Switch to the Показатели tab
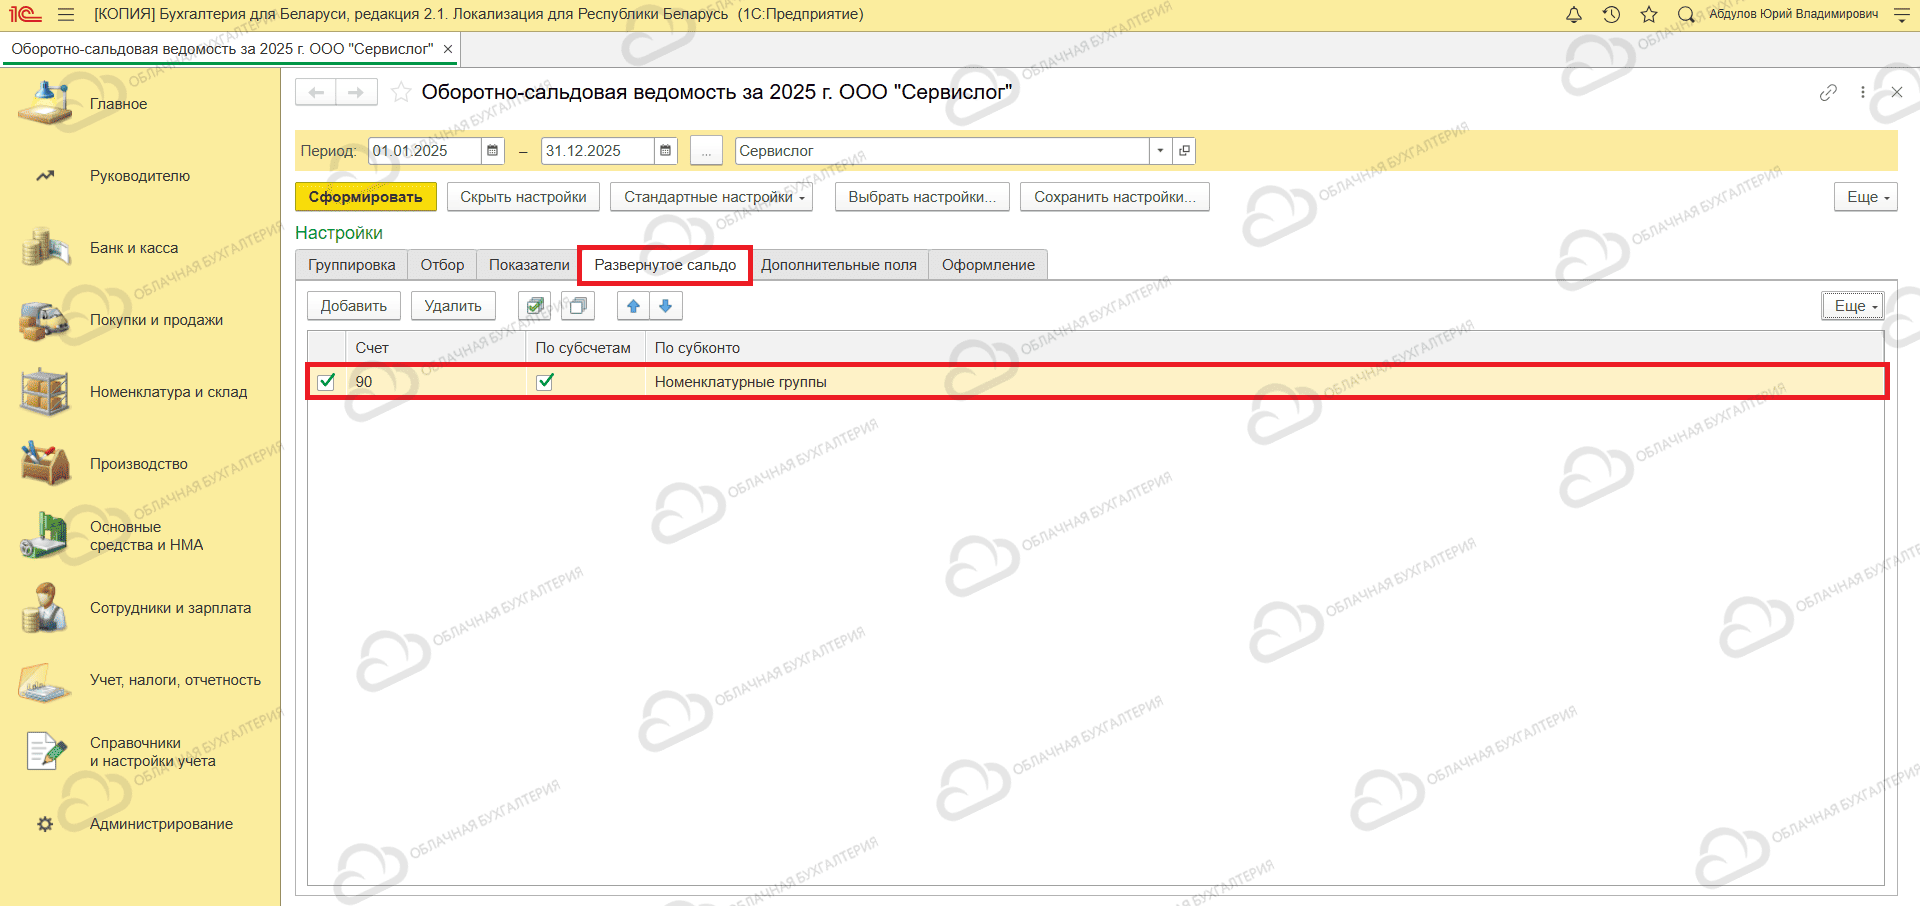1920x906 pixels. [529, 265]
